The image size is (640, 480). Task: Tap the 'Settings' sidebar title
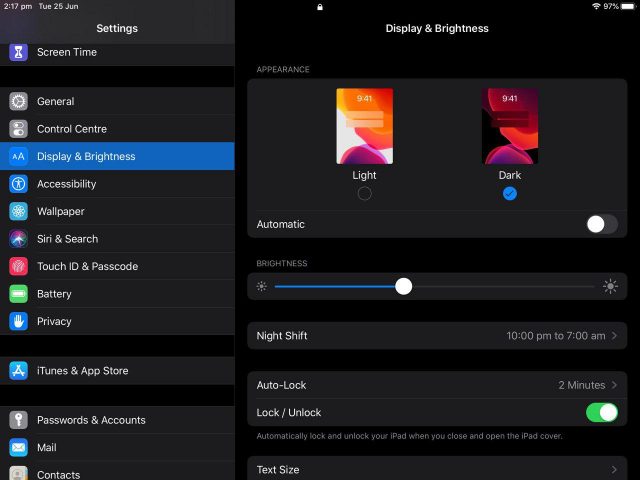coord(117,28)
